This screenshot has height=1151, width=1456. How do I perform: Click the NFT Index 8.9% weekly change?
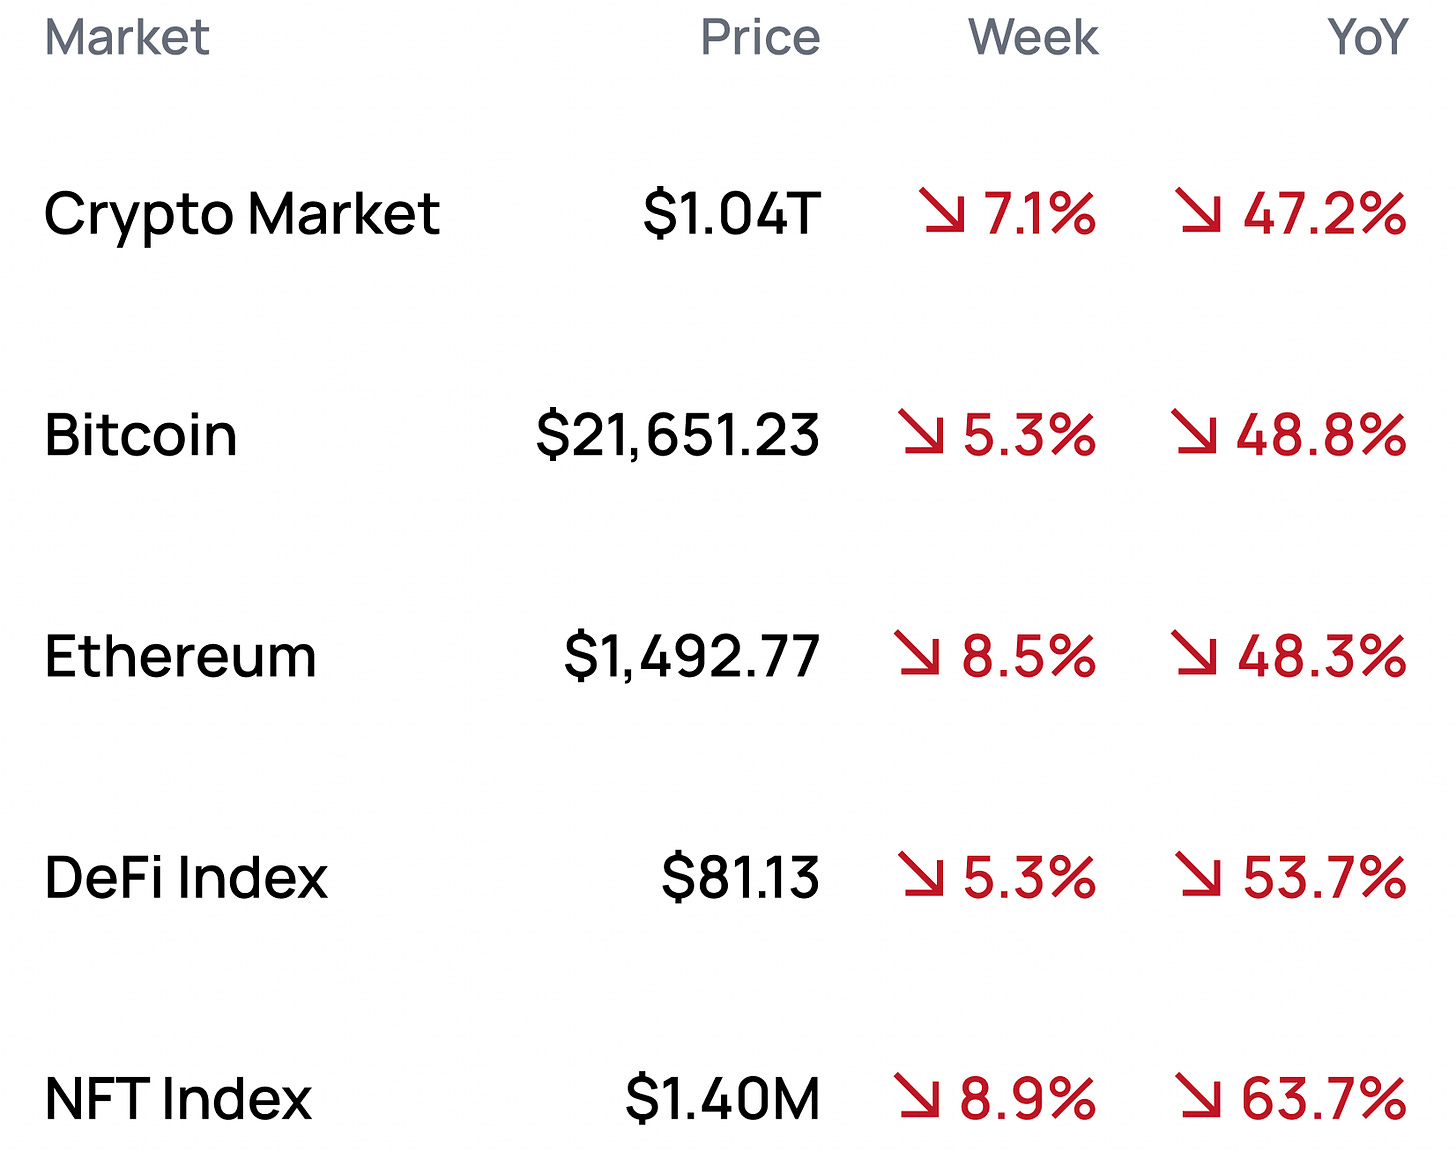click(x=1027, y=1098)
